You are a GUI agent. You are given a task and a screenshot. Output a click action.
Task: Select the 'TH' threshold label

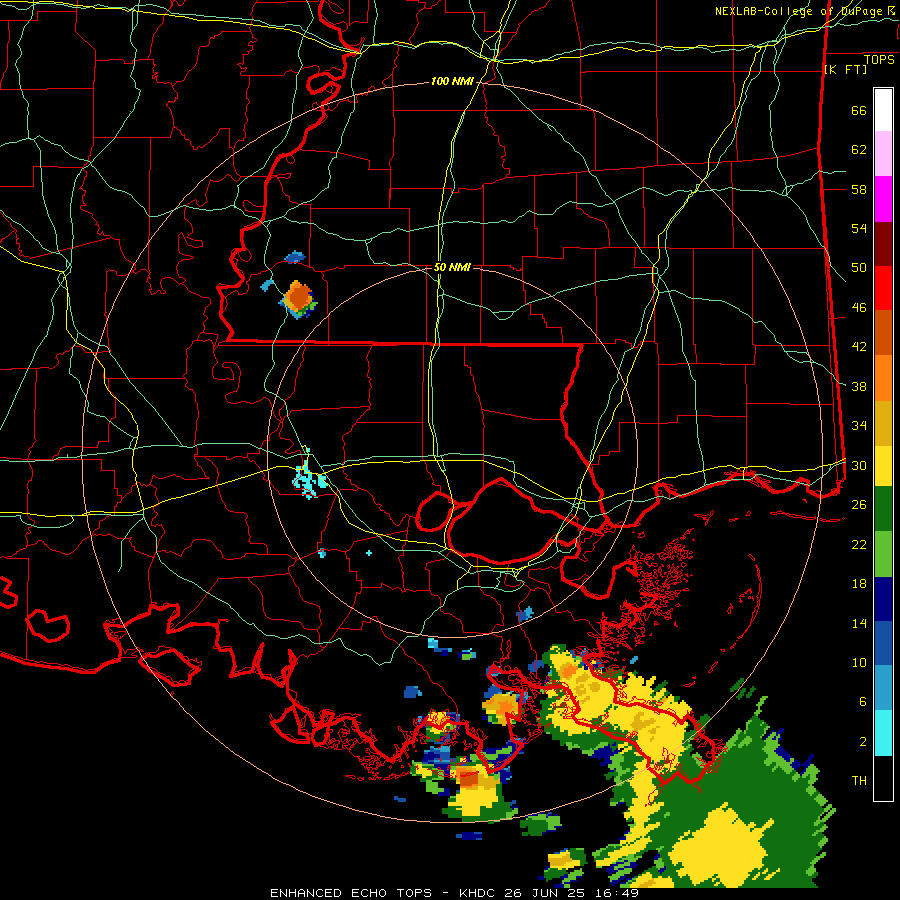tap(859, 781)
